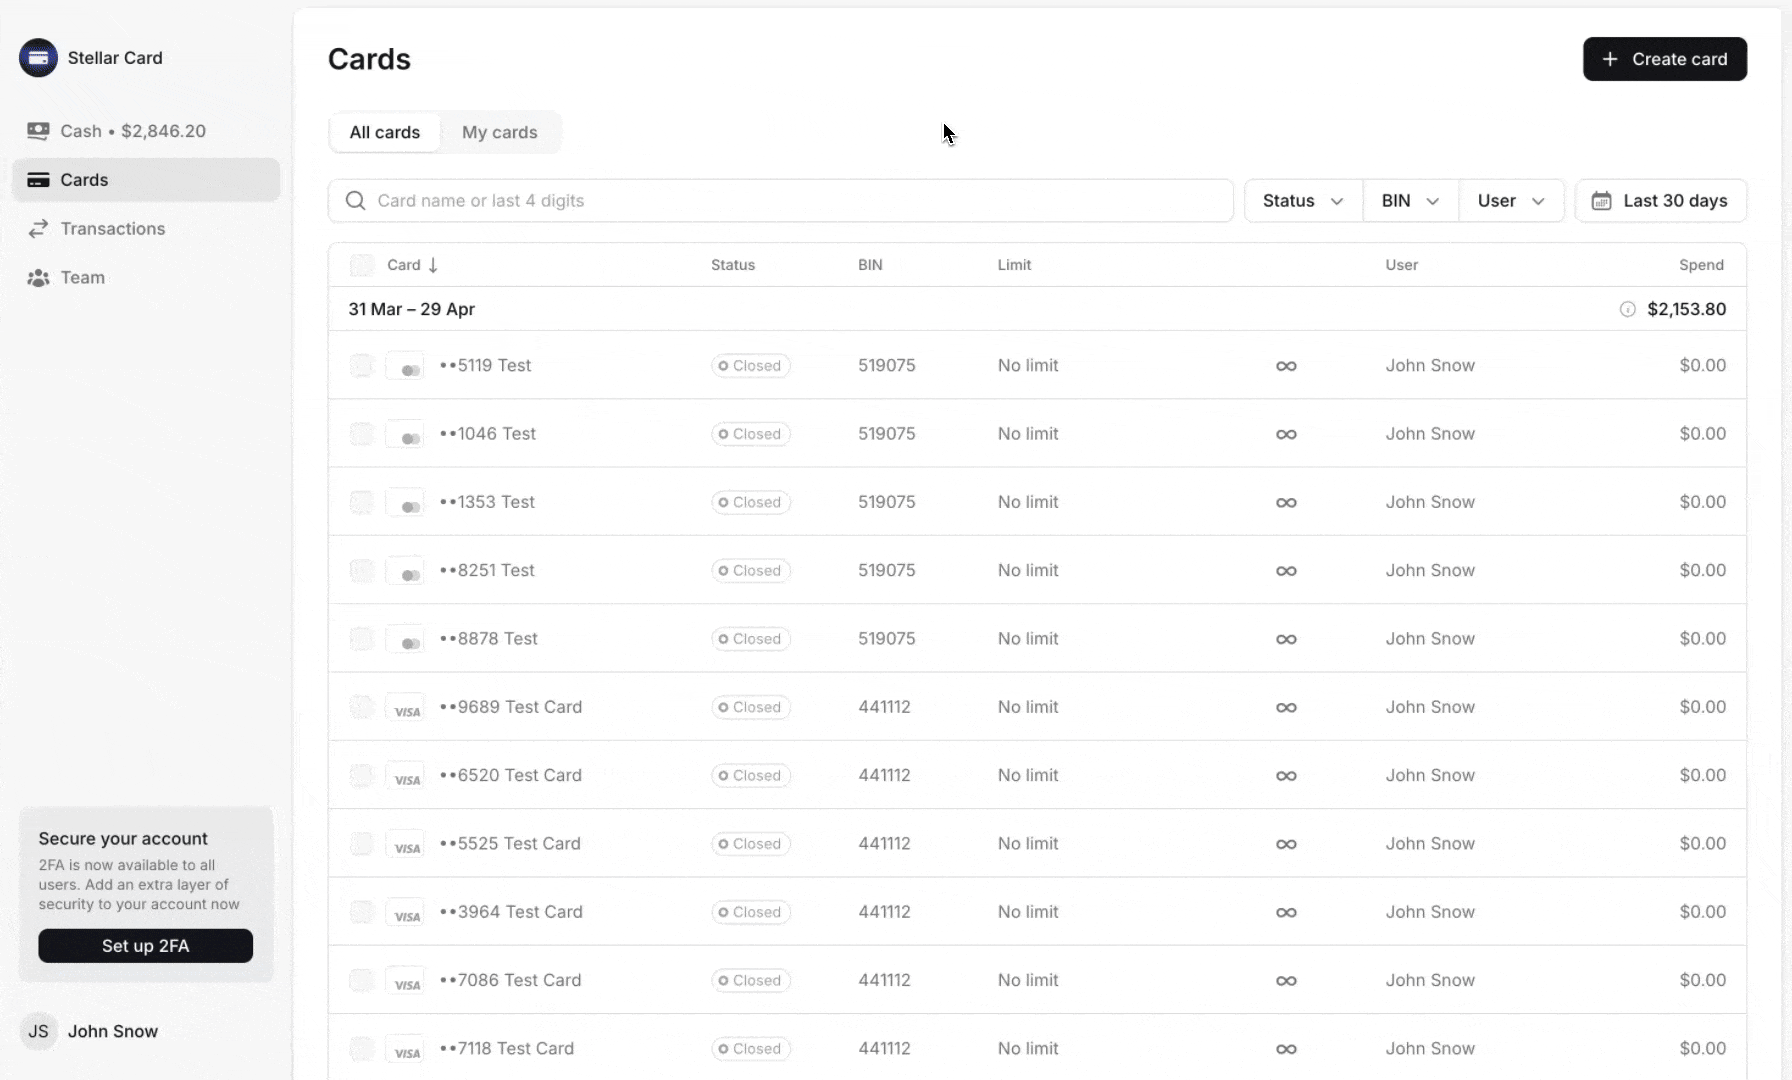Click the calendar icon beside Last 30 days
The height and width of the screenshot is (1080, 1792).
pos(1601,201)
